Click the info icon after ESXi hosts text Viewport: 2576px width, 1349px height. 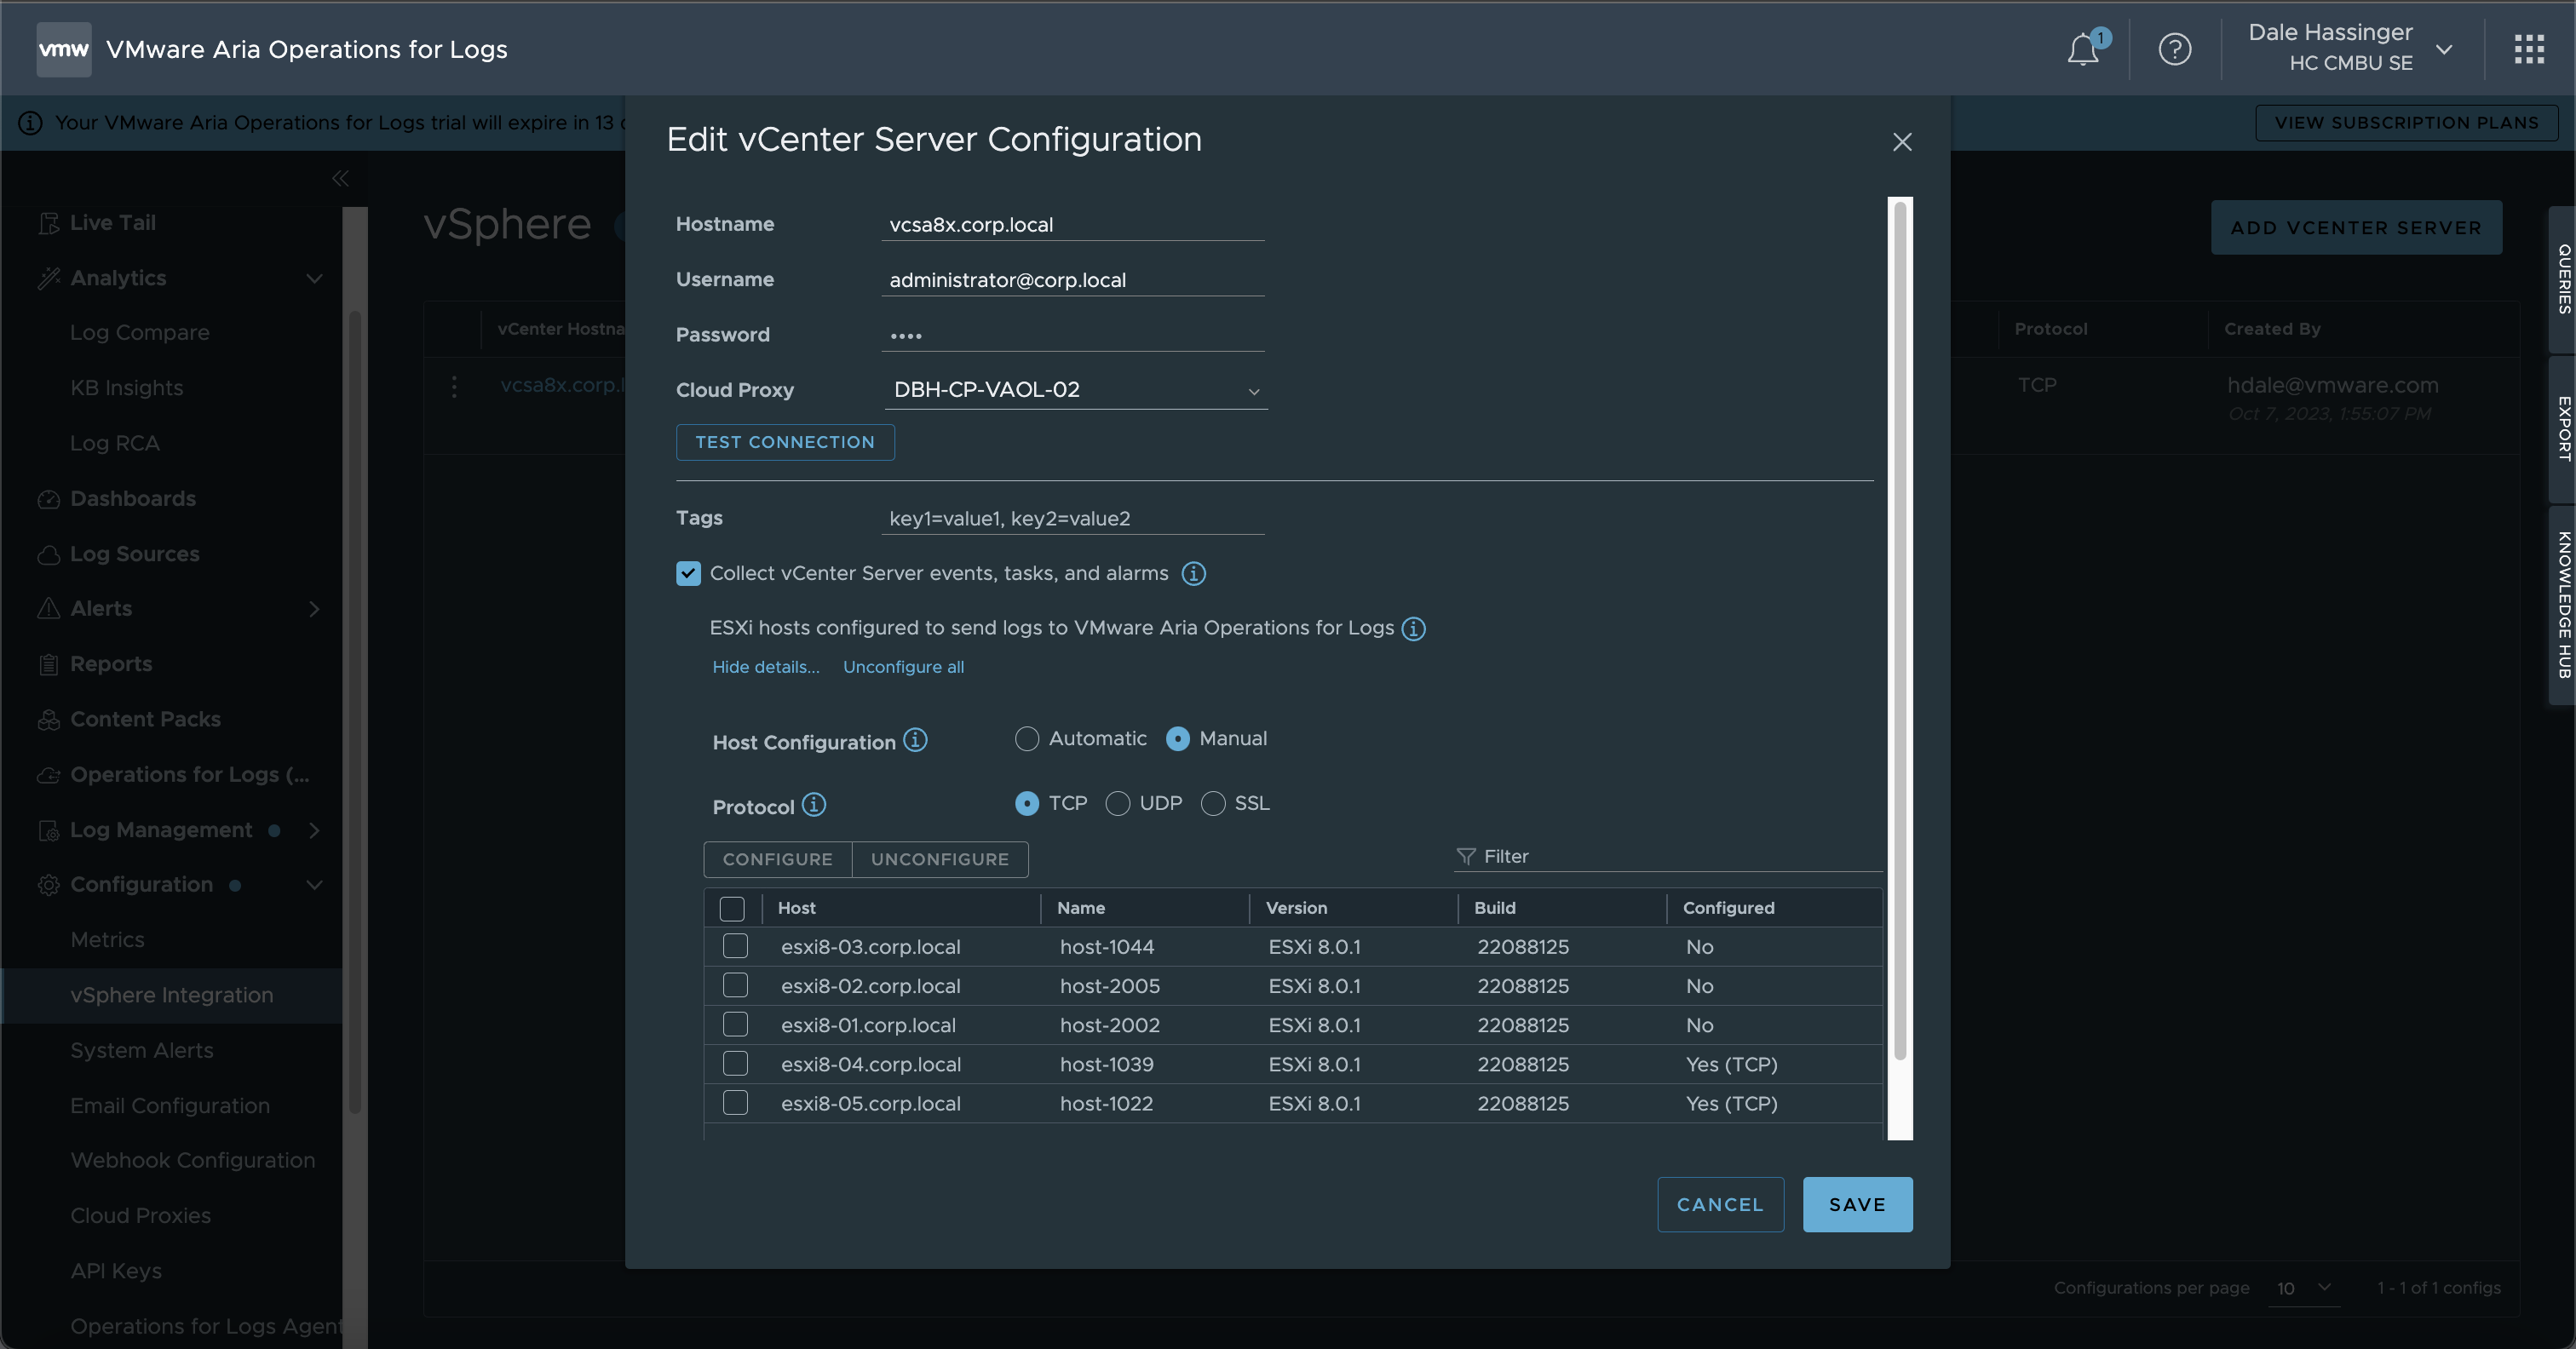pyautogui.click(x=1413, y=628)
